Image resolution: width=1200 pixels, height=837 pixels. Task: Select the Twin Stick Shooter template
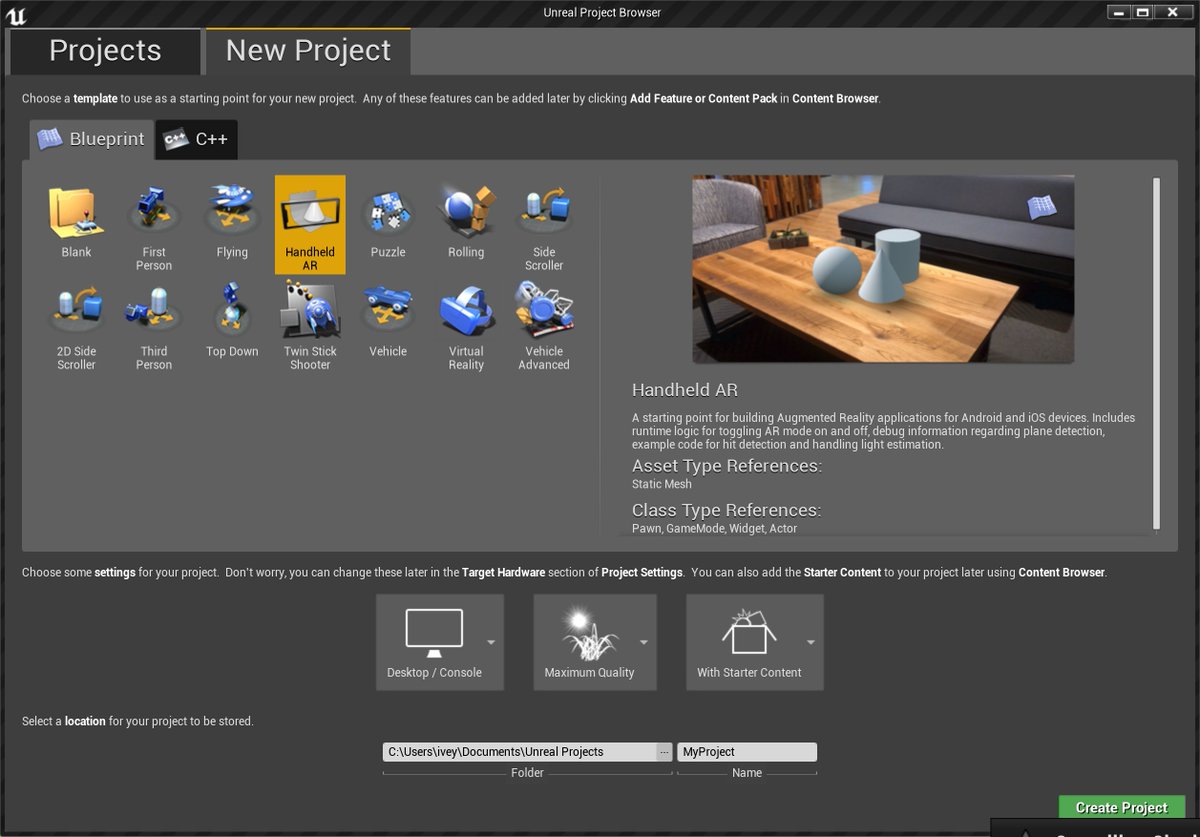pos(310,324)
